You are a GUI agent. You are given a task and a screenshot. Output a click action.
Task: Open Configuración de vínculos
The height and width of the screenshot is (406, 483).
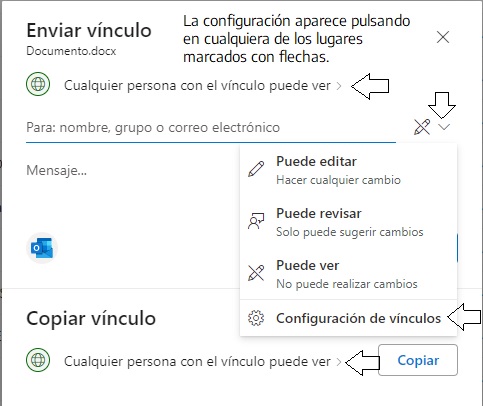[x=348, y=318]
